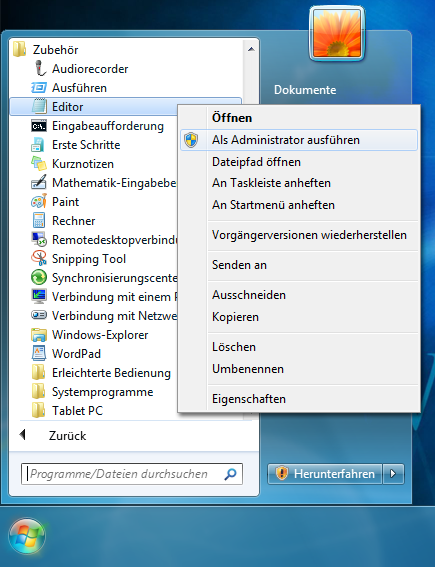
Task: Click the Erste Schritte icon
Action: pyautogui.click(x=38, y=145)
